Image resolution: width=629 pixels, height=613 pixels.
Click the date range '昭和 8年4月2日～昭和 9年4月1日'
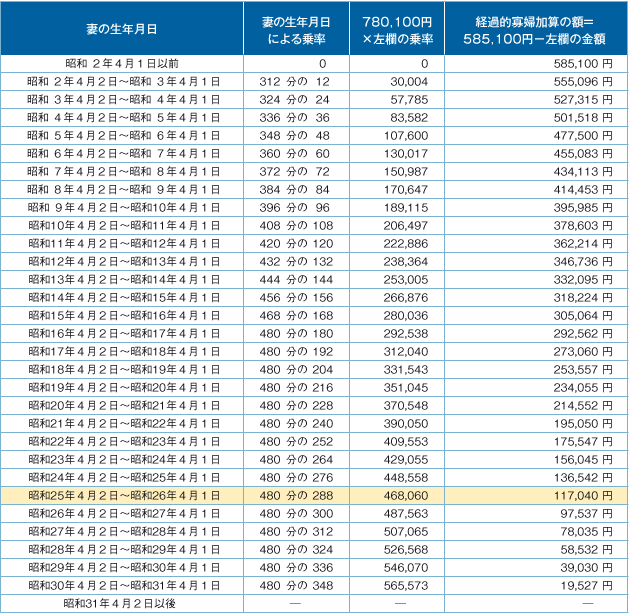[124, 190]
